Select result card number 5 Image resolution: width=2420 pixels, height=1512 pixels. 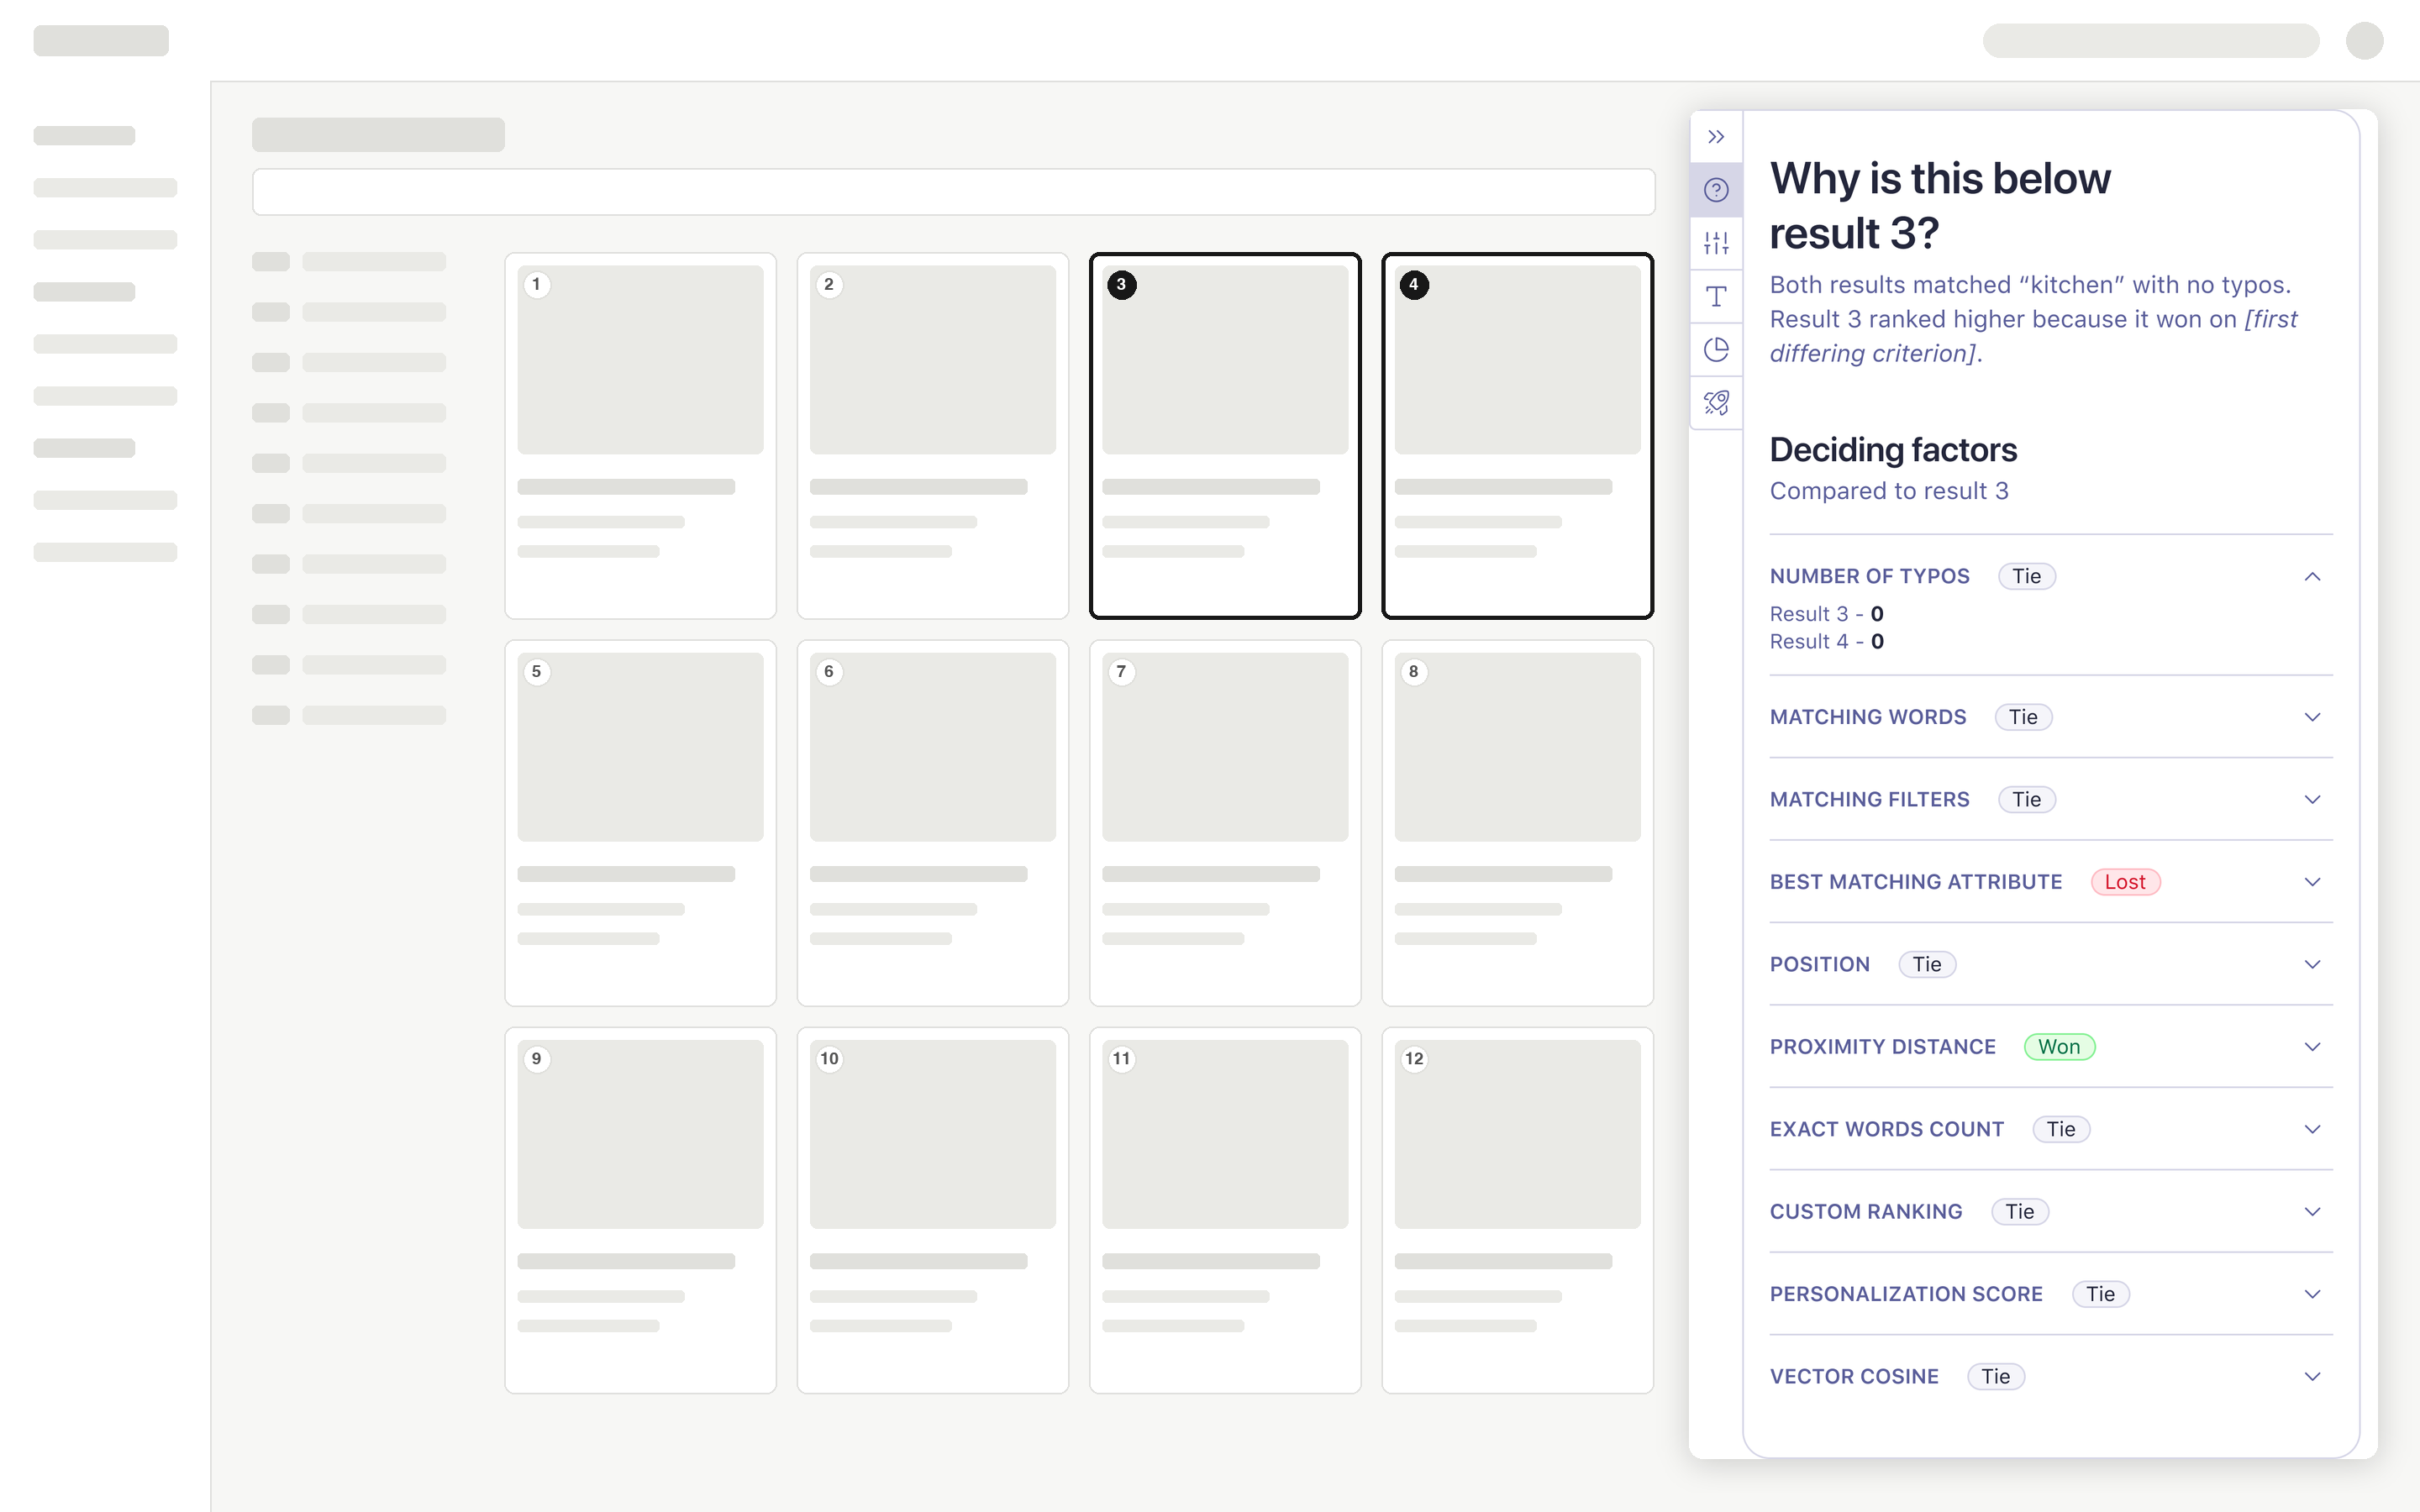click(x=640, y=823)
